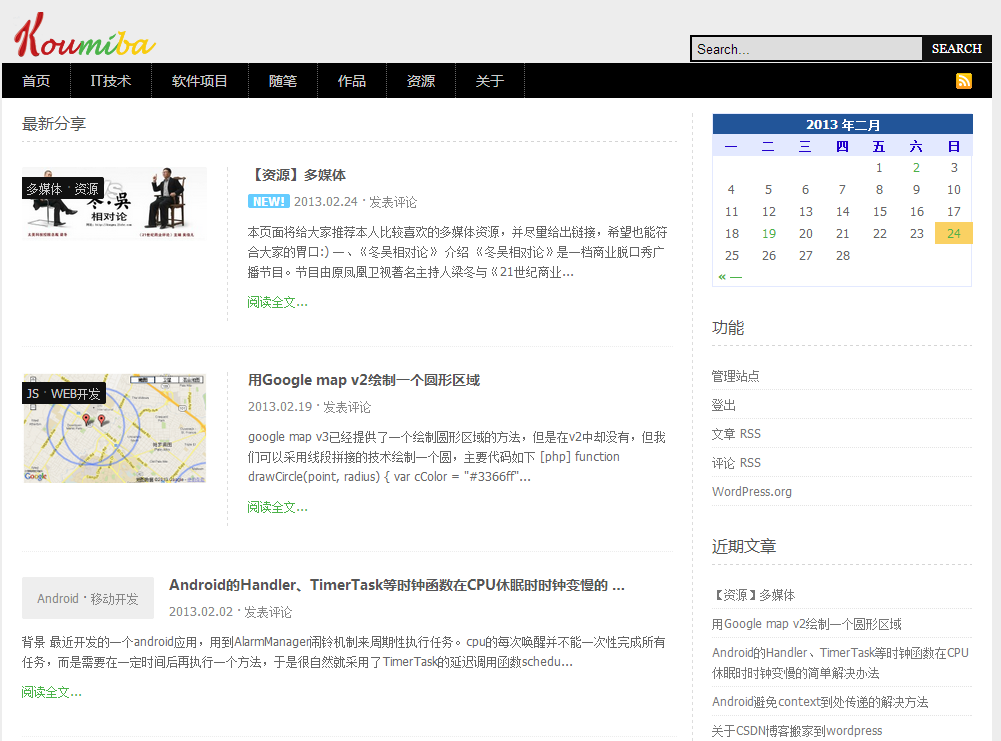
Task: Focus the Search text field
Action: 805,49
